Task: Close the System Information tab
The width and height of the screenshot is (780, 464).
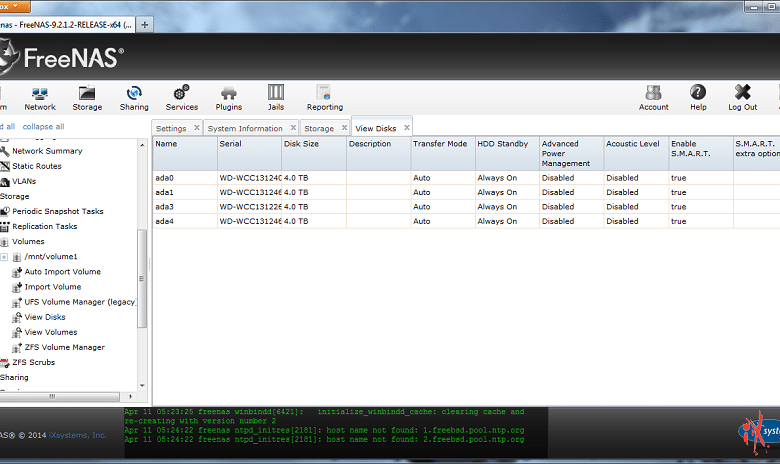Action: click(x=293, y=128)
